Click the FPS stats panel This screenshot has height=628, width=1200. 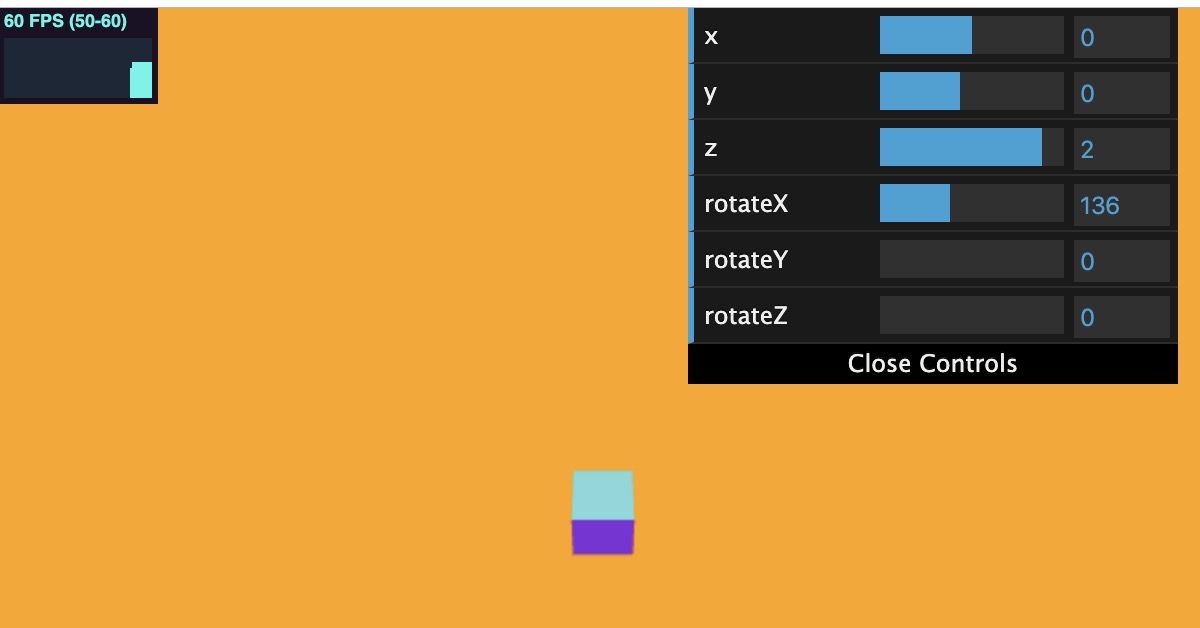tap(79, 56)
